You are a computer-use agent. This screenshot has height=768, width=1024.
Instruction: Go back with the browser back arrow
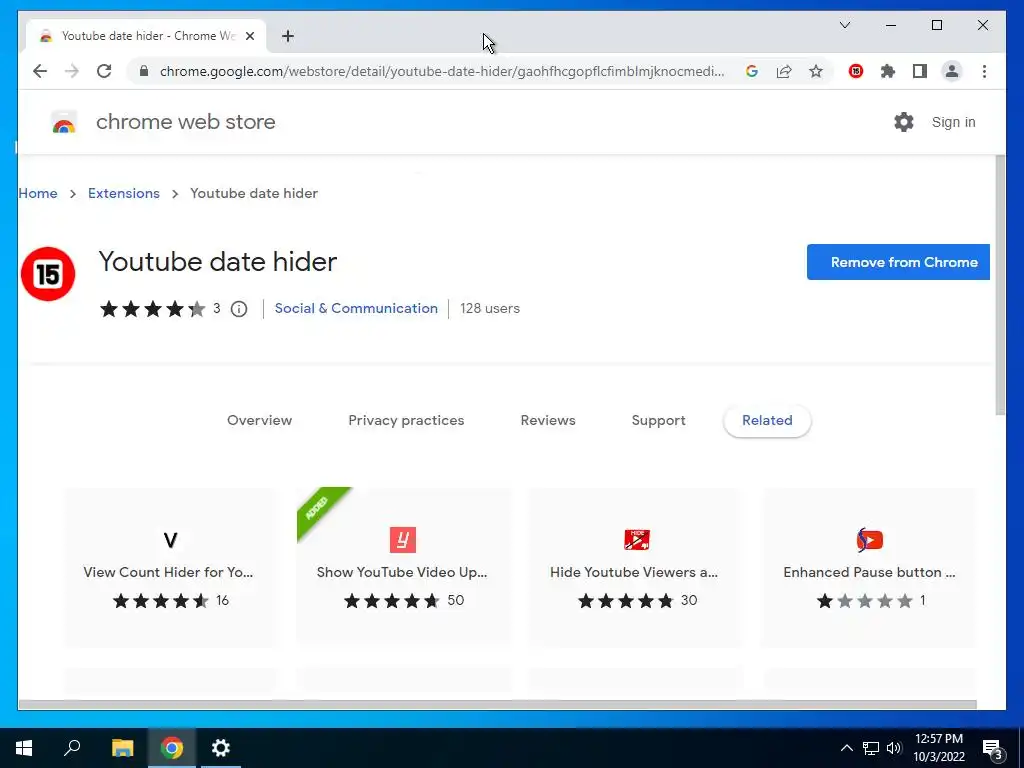[x=40, y=71]
